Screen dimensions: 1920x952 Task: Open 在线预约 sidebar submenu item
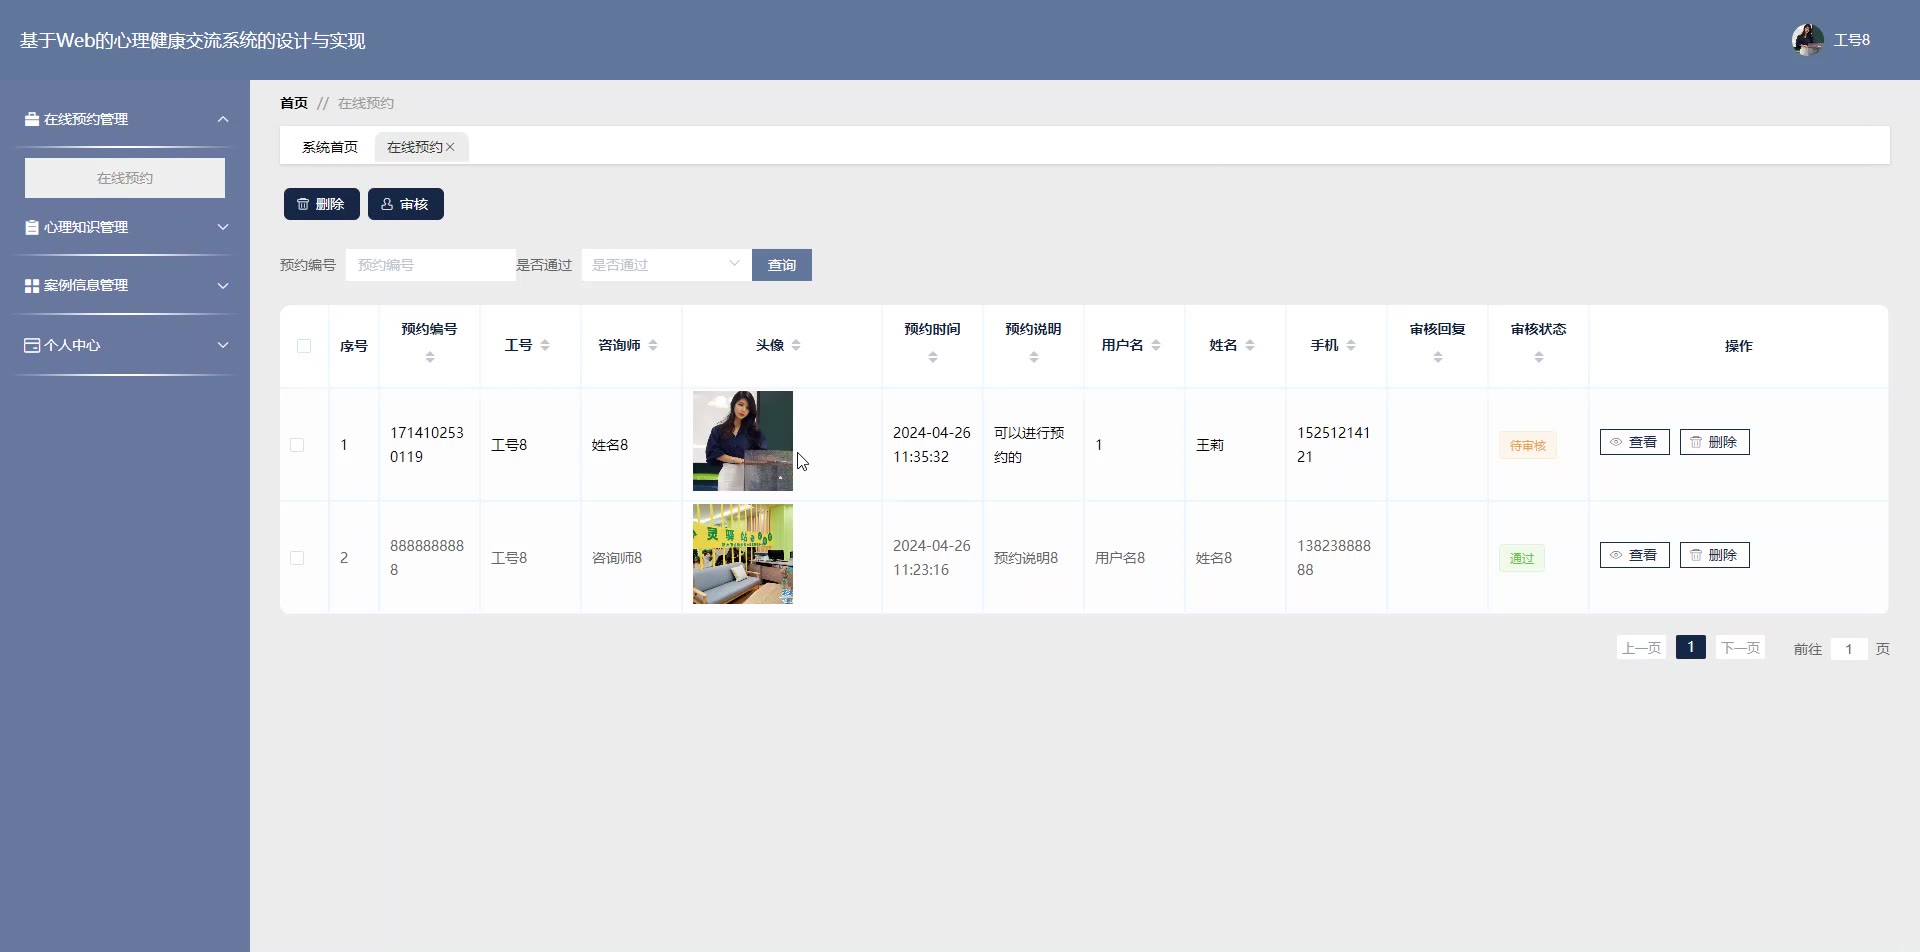point(125,178)
